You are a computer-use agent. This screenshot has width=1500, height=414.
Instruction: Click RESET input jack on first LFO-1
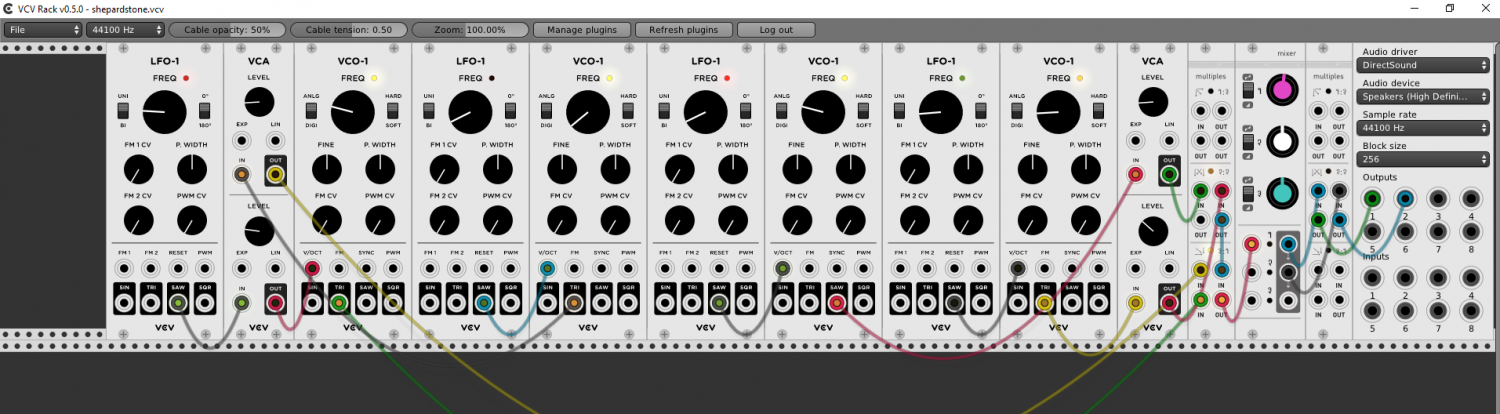coord(178,268)
